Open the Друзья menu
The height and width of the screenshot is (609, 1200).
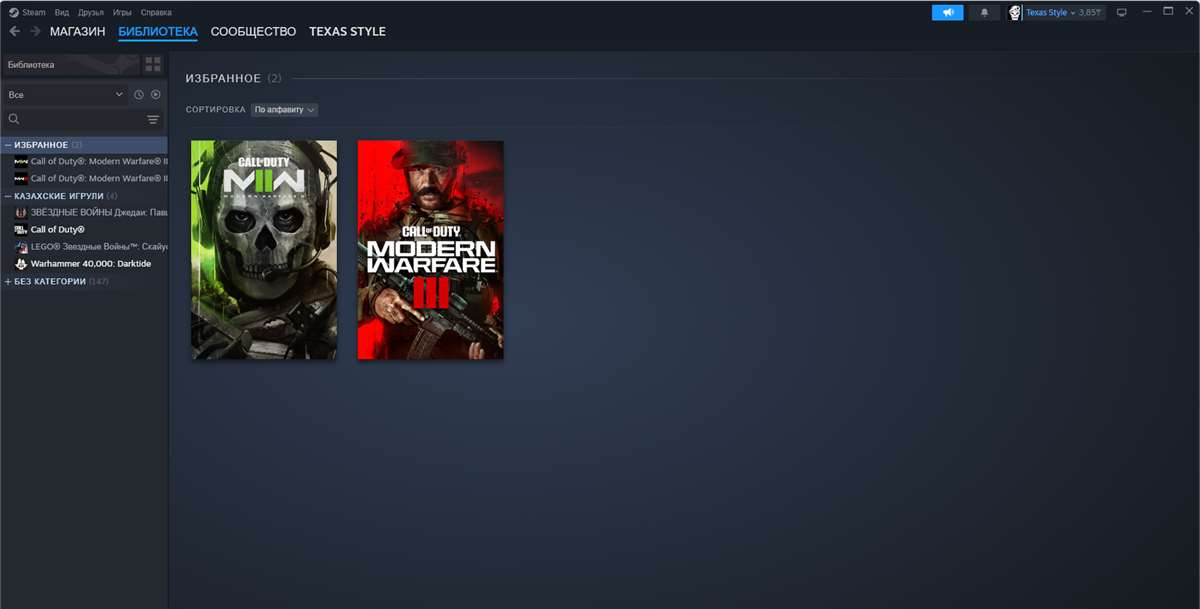(x=89, y=12)
